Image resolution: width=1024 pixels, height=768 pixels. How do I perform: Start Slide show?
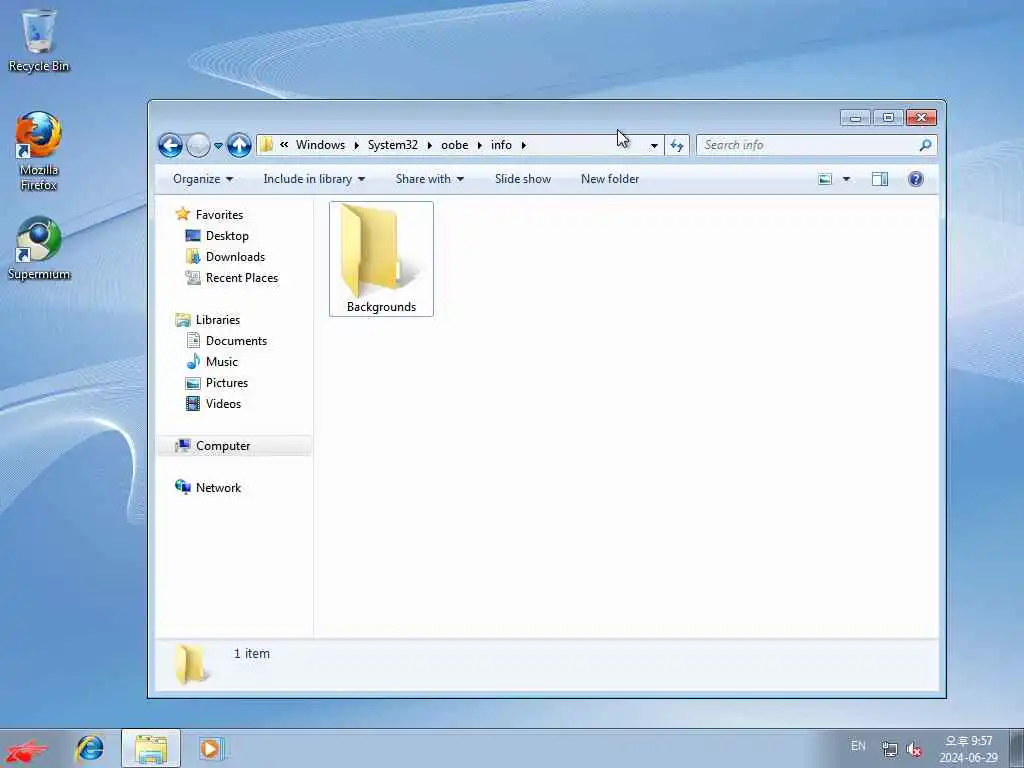(522, 179)
